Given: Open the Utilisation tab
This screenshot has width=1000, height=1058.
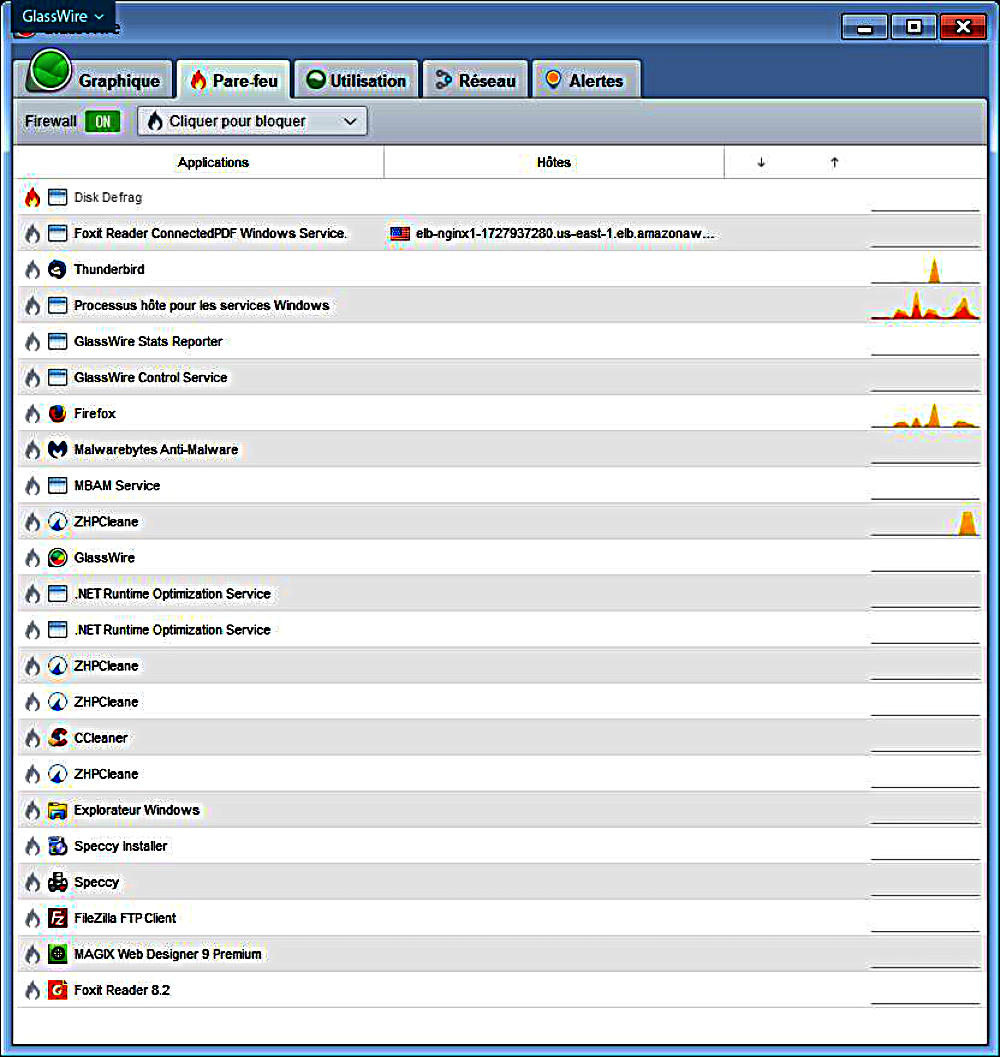Looking at the screenshot, I should click(356, 80).
